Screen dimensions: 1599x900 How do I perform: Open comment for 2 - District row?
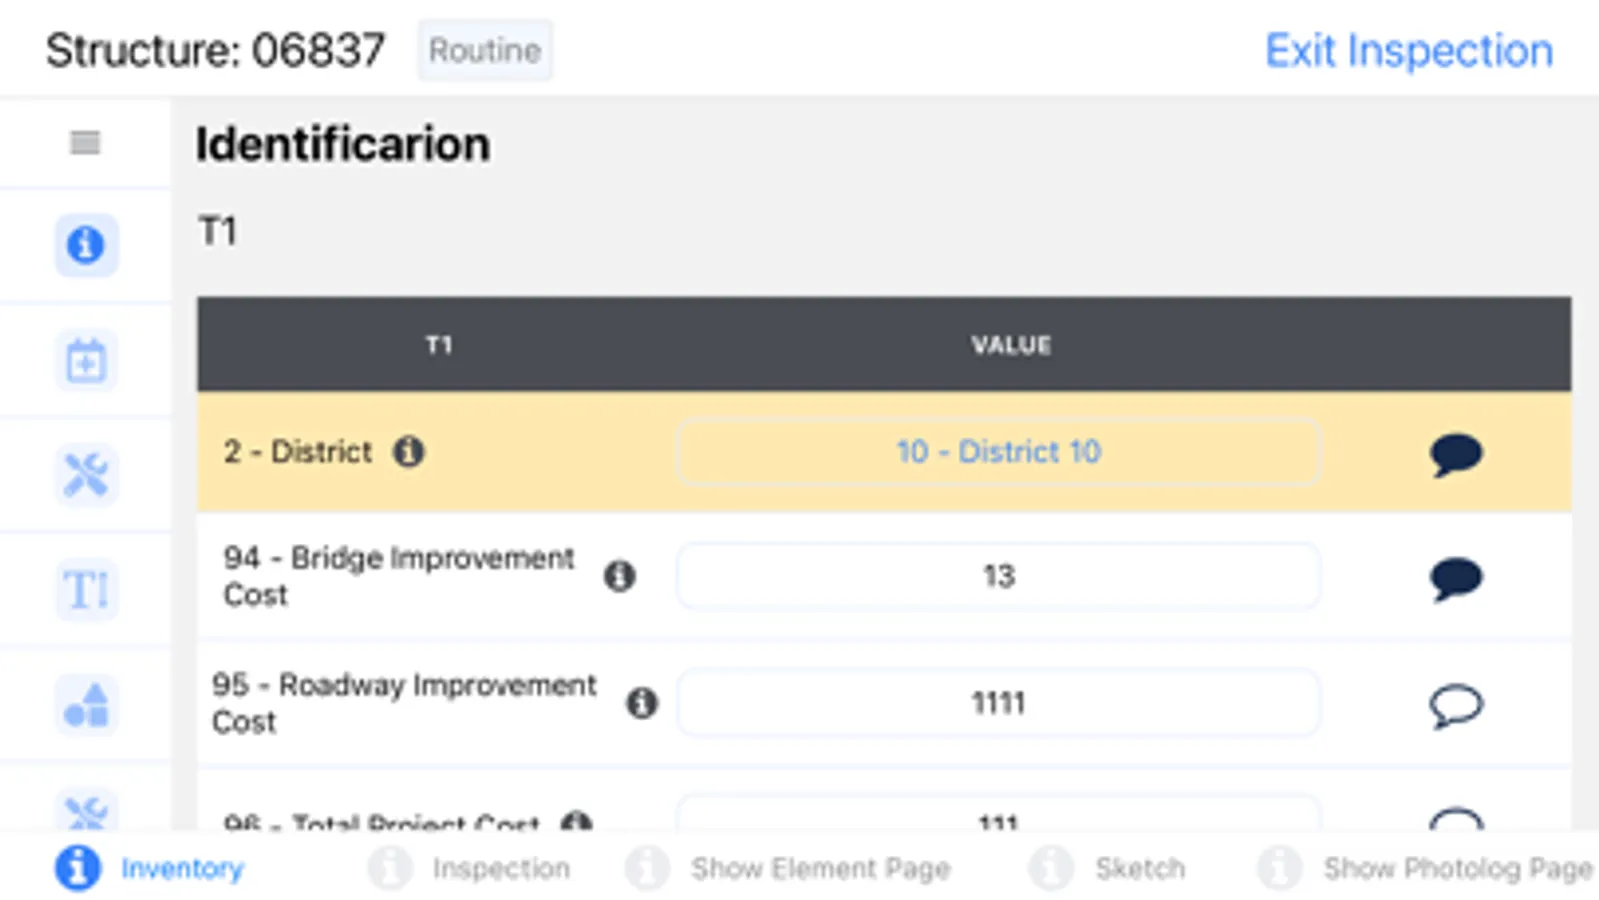pyautogui.click(x=1456, y=454)
